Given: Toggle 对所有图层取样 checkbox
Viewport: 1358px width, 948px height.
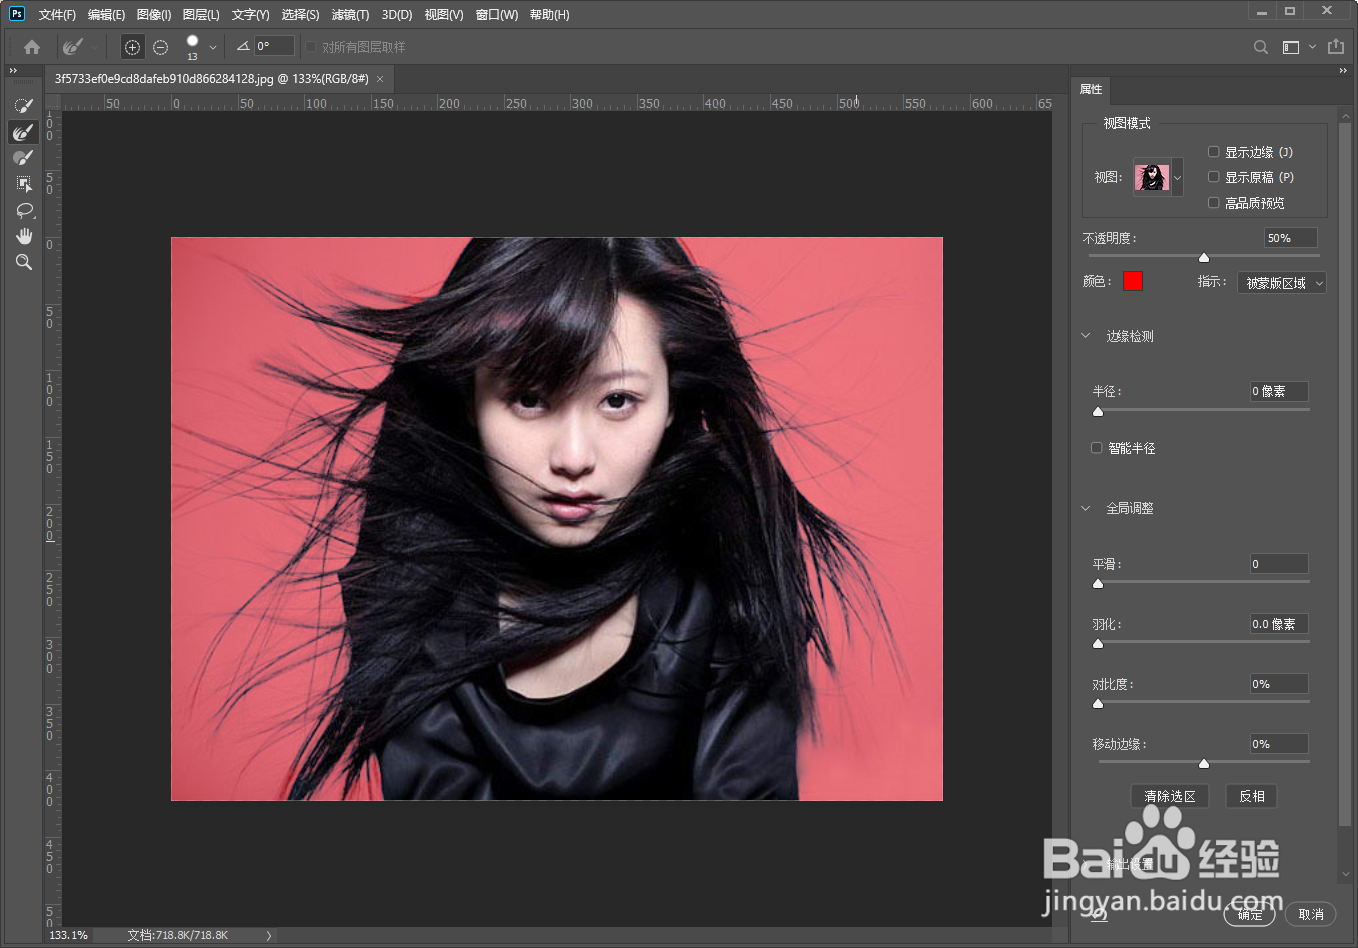Looking at the screenshot, I should pyautogui.click(x=311, y=47).
